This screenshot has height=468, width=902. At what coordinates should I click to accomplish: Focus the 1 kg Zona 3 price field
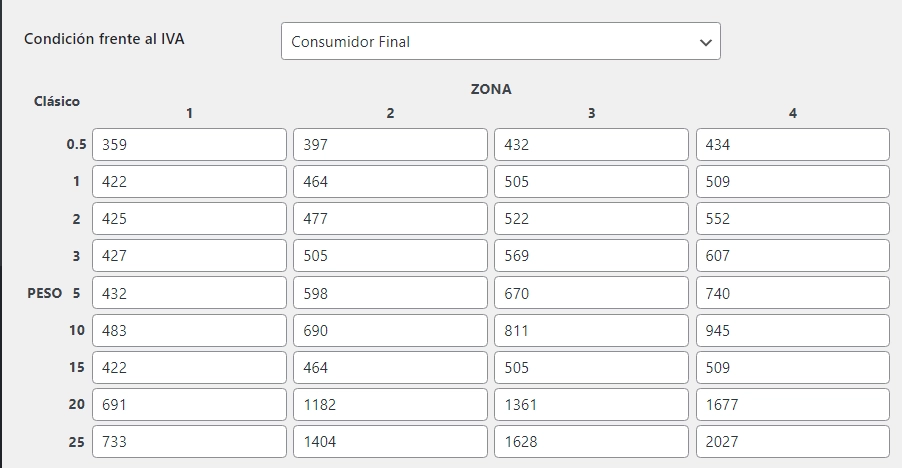point(591,182)
